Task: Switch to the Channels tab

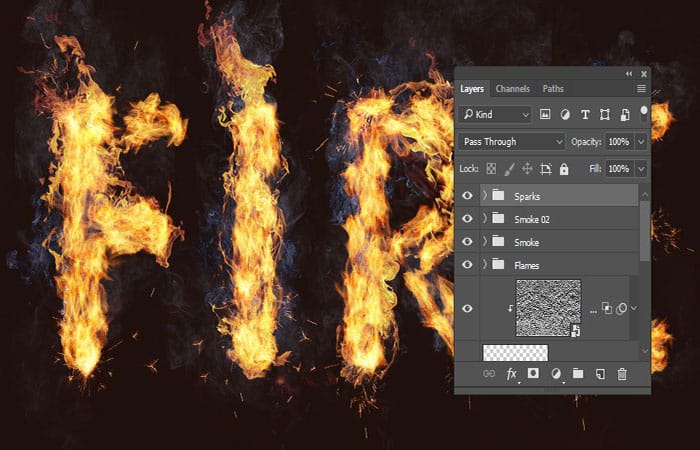Action: (x=512, y=89)
